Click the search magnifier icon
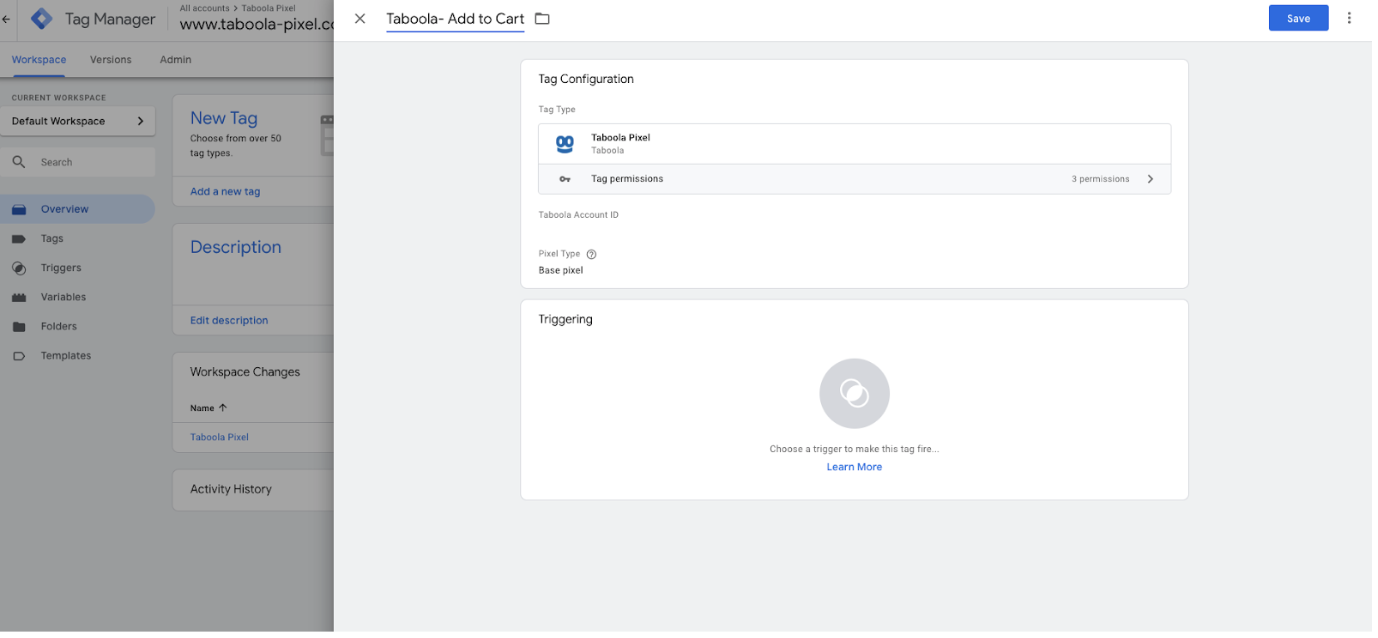This screenshot has width=1378, height=638. pos(19,162)
